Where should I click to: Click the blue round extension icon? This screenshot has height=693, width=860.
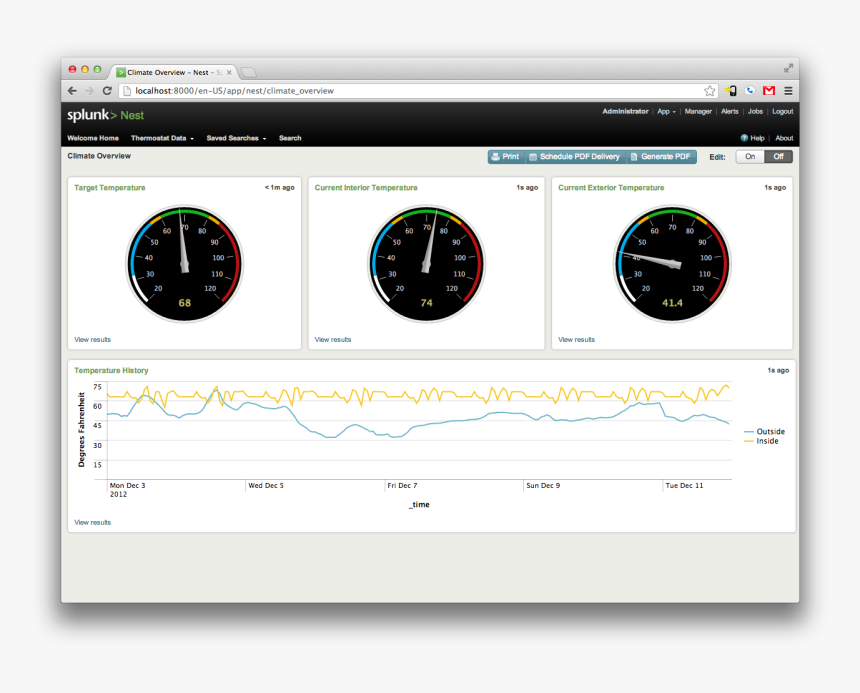[750, 90]
